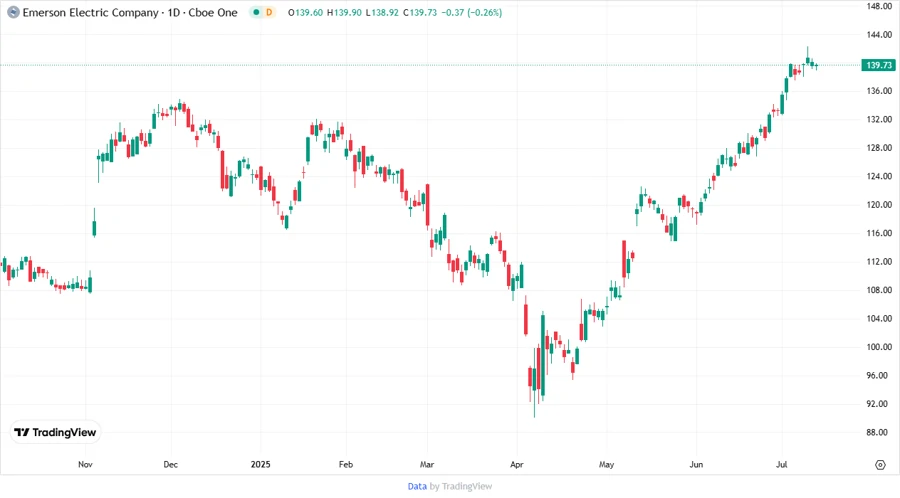Click the 92.00 price axis label
The height and width of the screenshot is (498, 900).
tap(877, 404)
